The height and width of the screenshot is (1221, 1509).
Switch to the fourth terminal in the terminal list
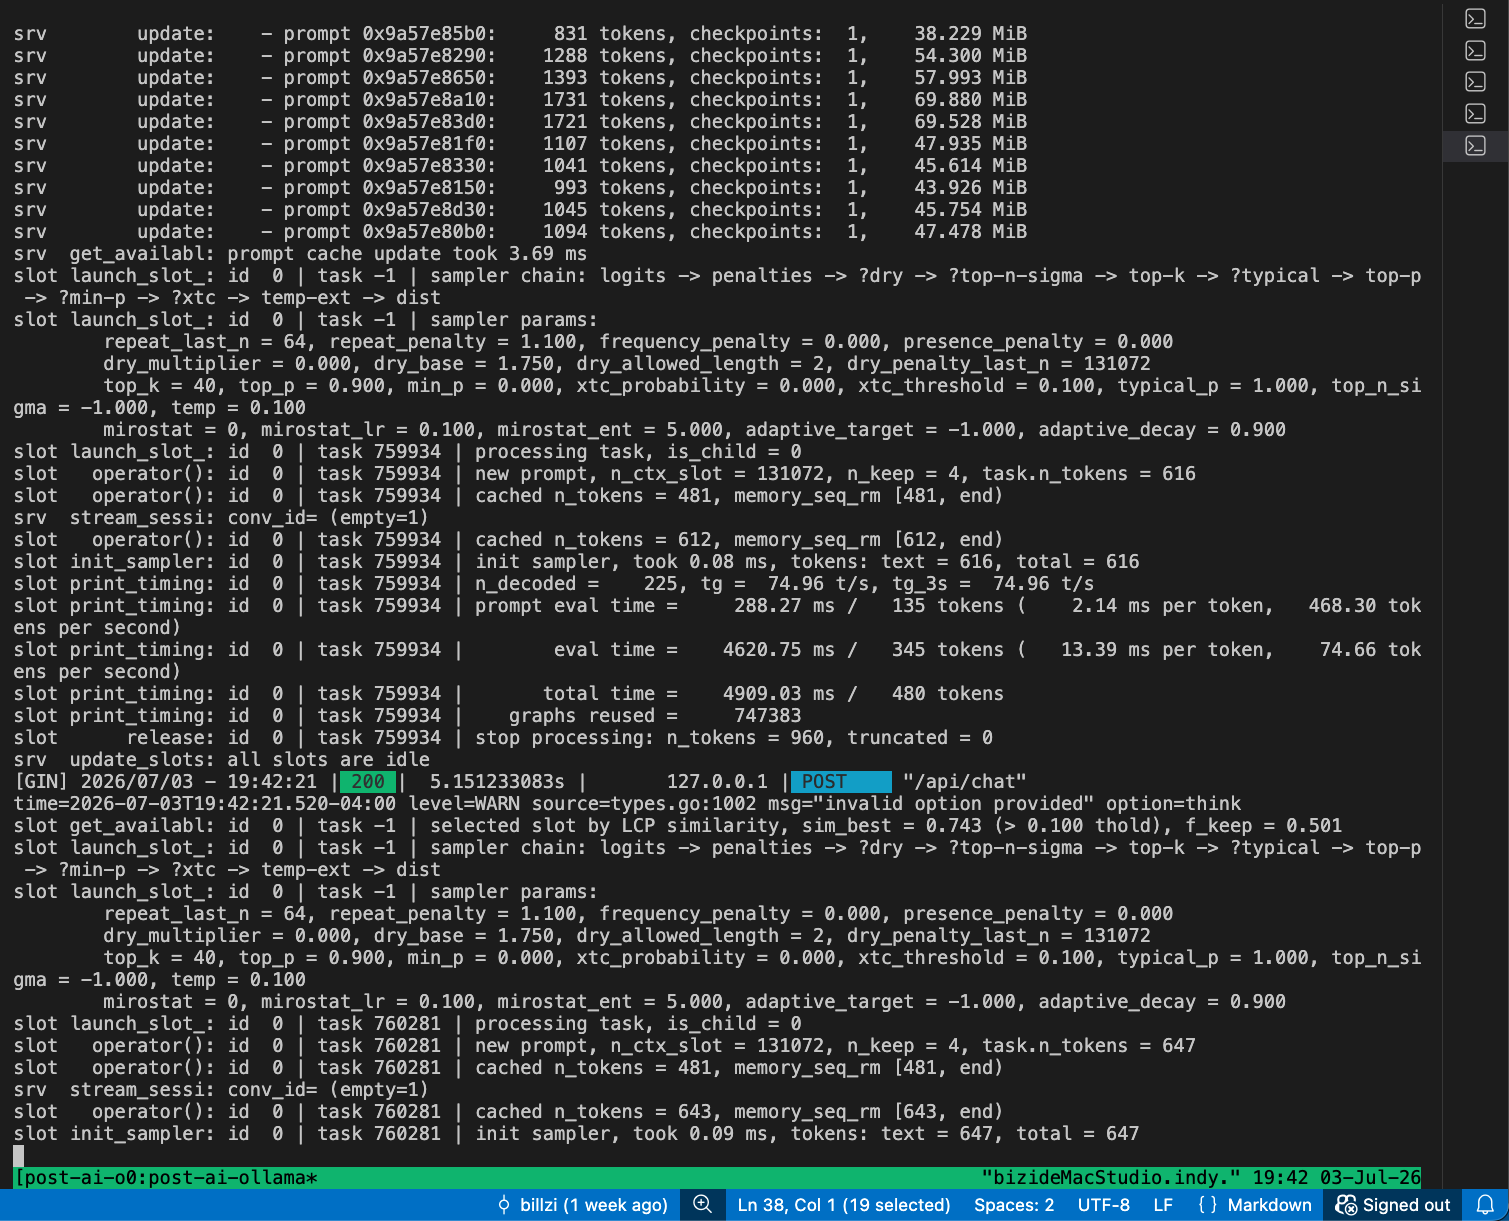[x=1475, y=114]
